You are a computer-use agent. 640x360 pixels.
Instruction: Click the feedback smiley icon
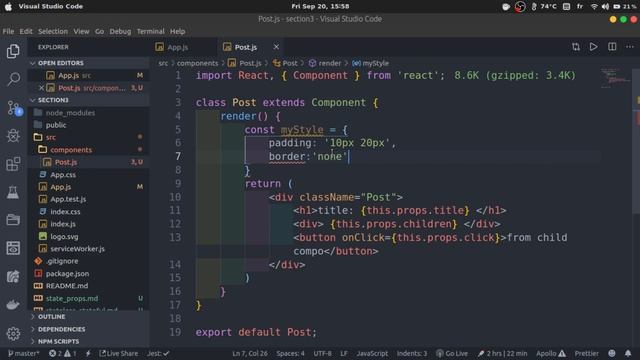coord(612,353)
